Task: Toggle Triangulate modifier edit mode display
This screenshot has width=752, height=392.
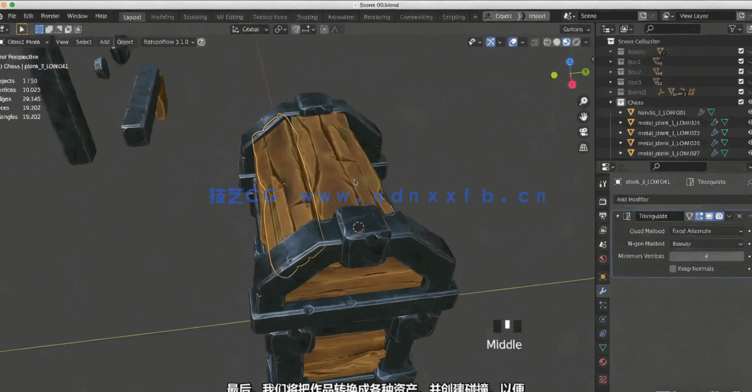Action: point(699,216)
